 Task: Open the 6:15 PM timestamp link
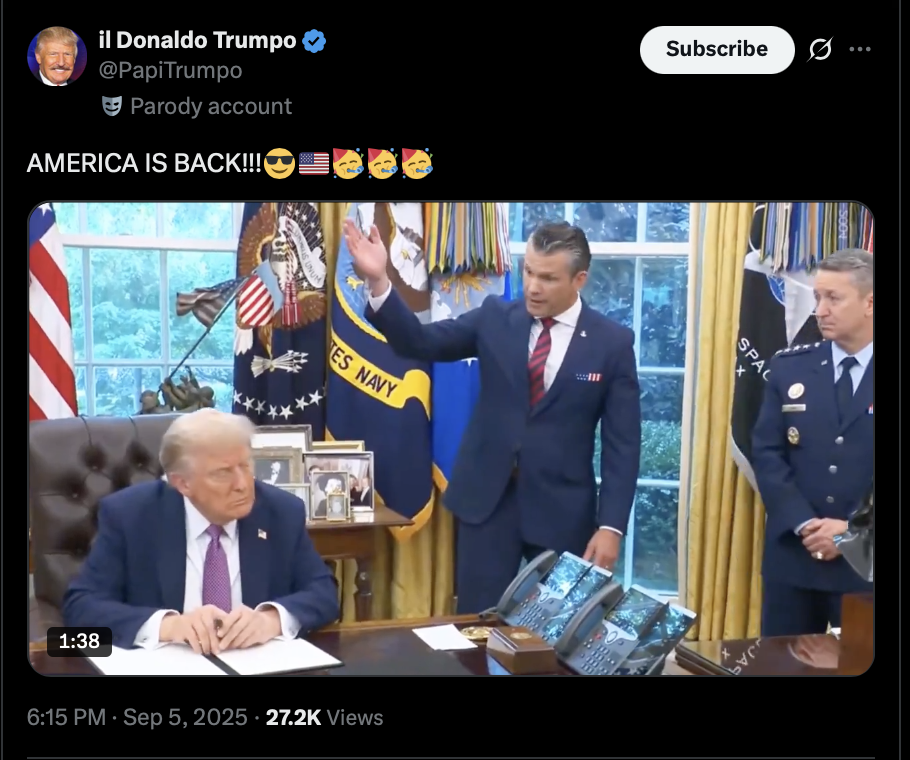pos(66,718)
